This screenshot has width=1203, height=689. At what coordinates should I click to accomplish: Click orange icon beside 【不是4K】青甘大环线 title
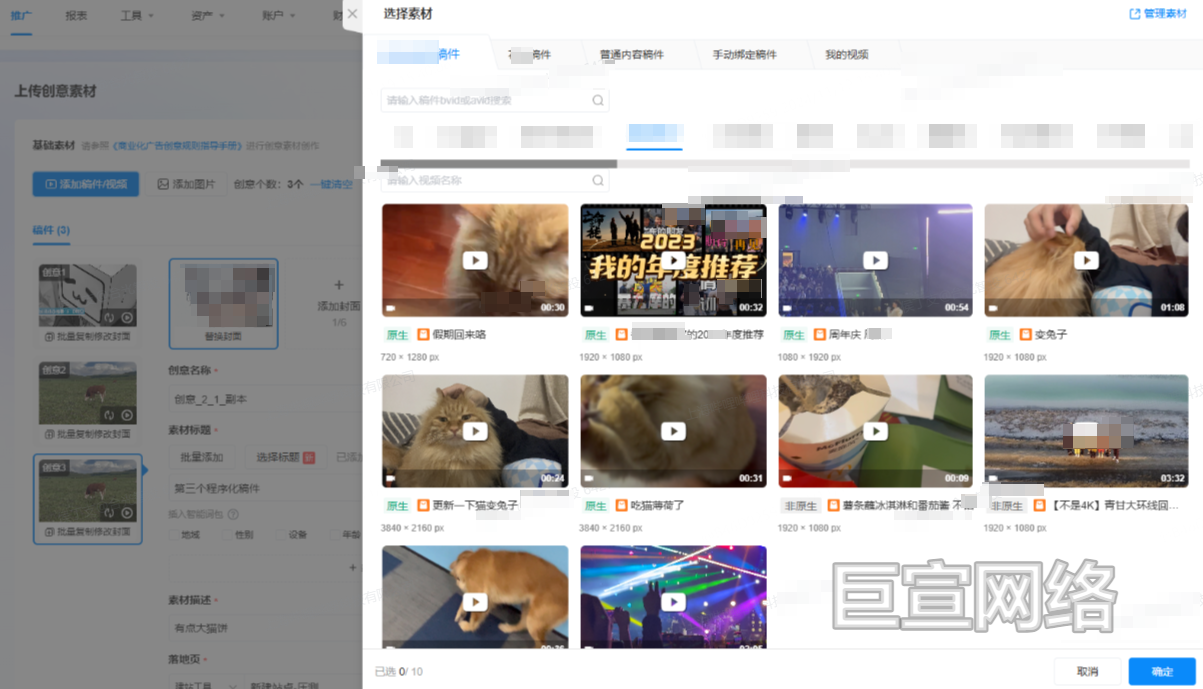click(1038, 506)
